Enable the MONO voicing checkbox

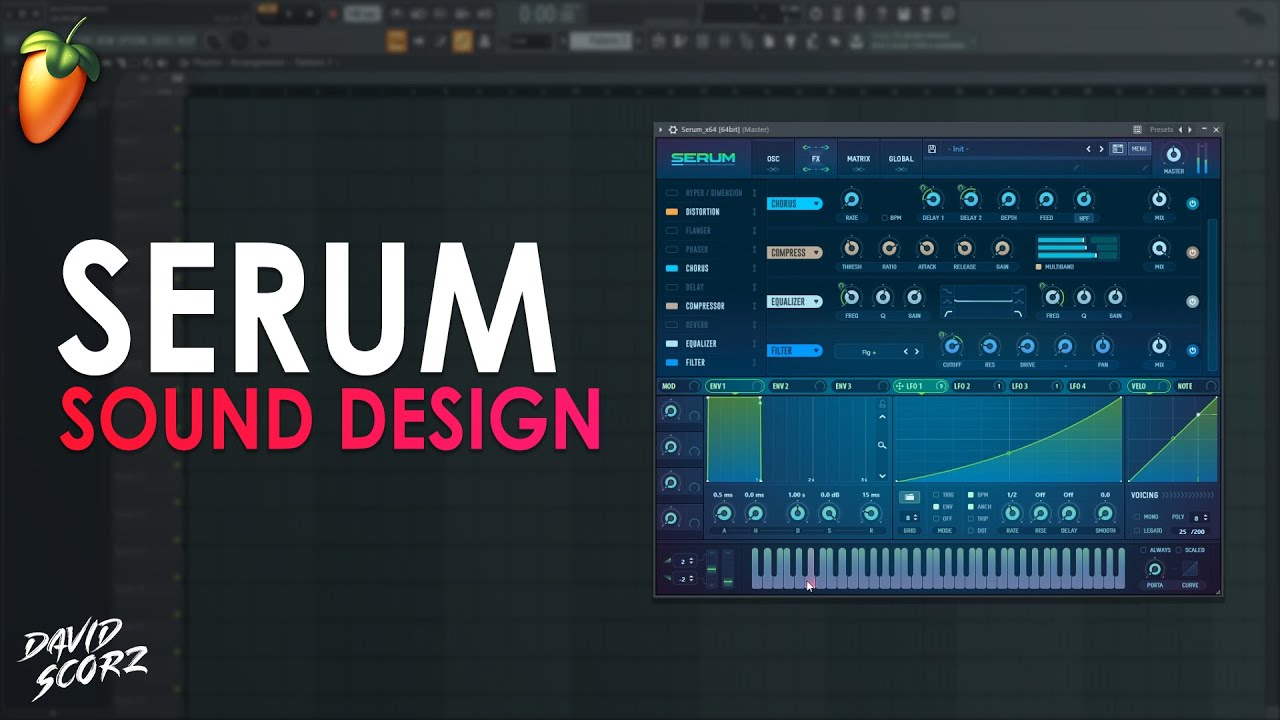click(1137, 517)
